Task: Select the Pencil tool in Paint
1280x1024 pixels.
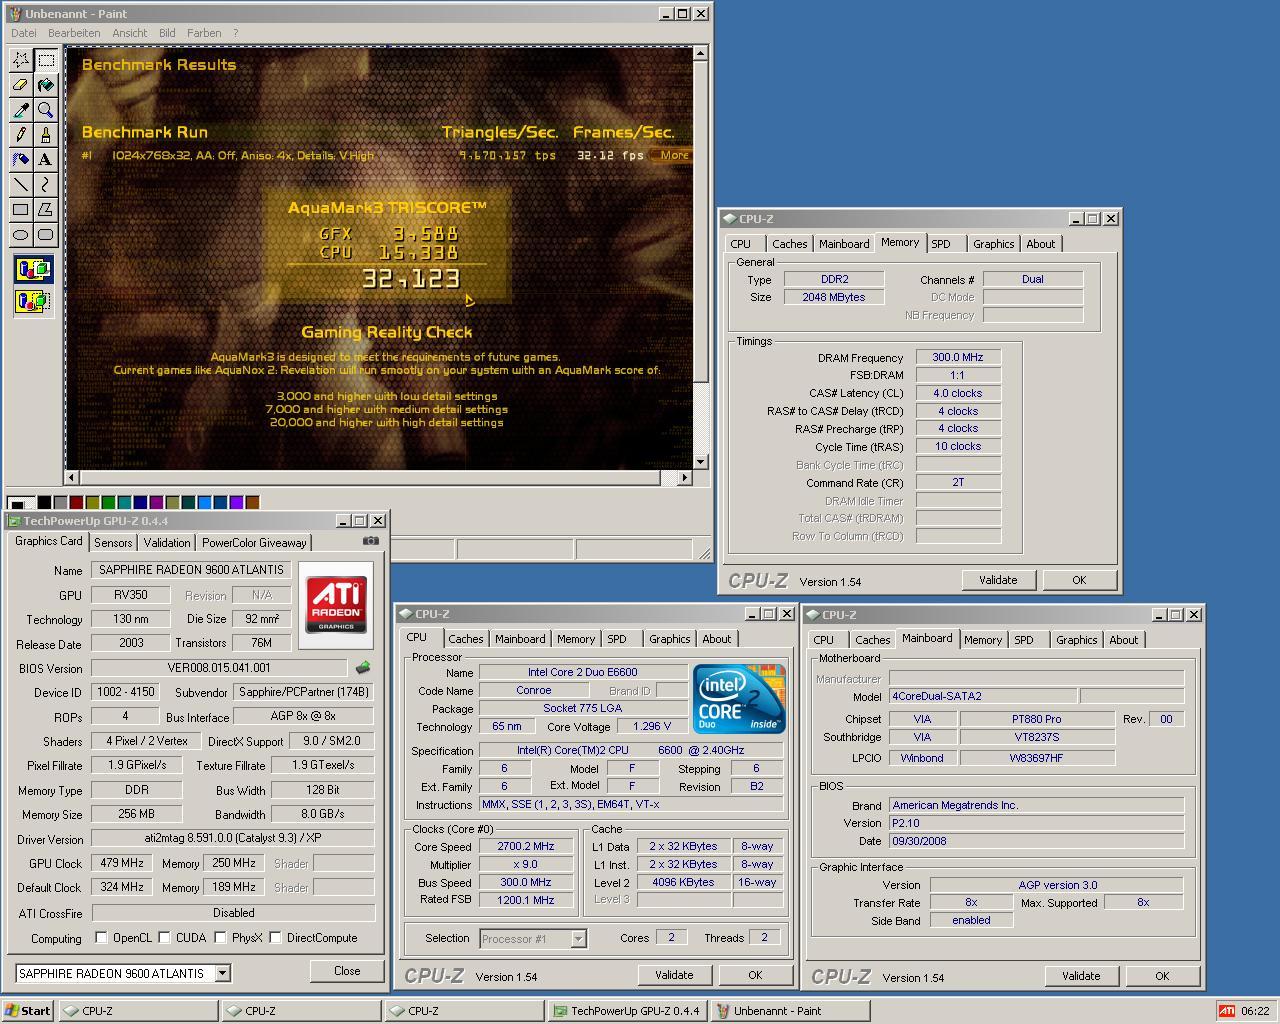Action: tap(20, 135)
